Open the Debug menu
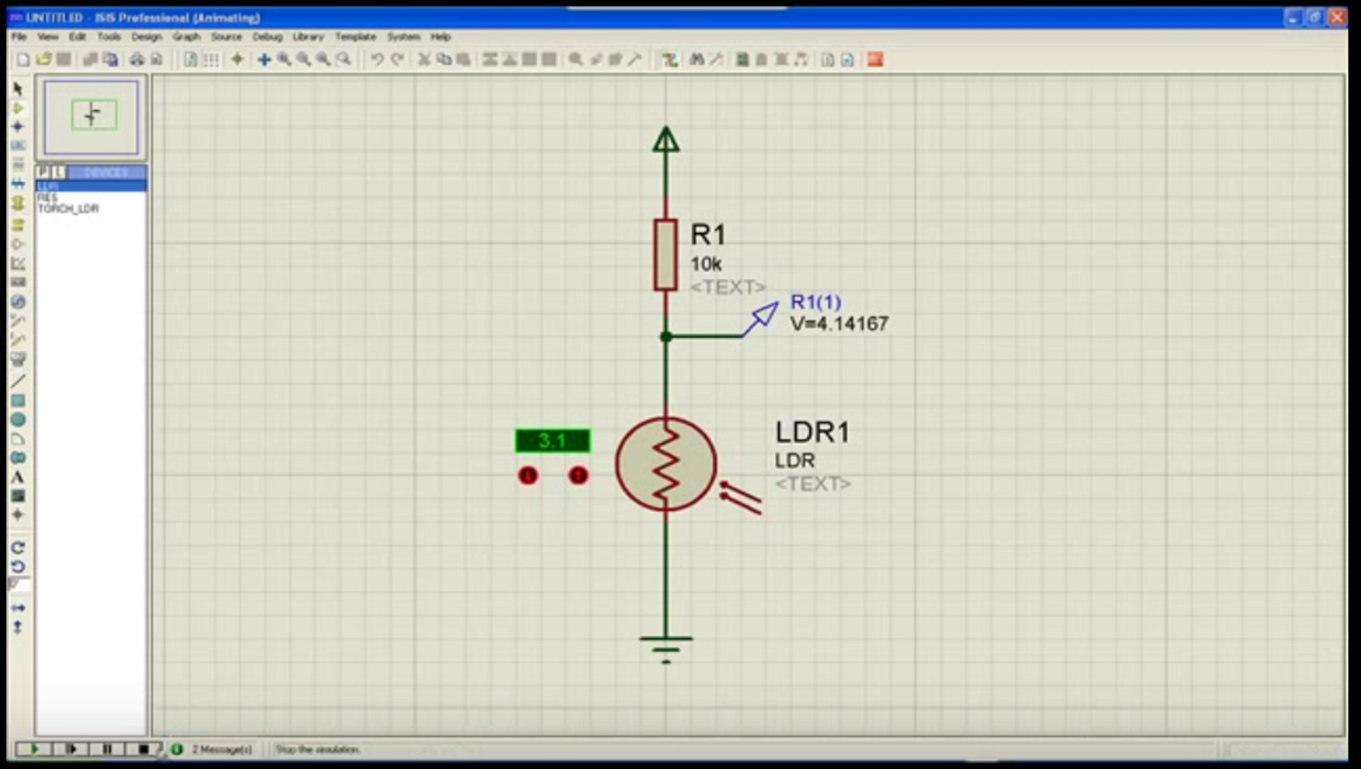 267,37
